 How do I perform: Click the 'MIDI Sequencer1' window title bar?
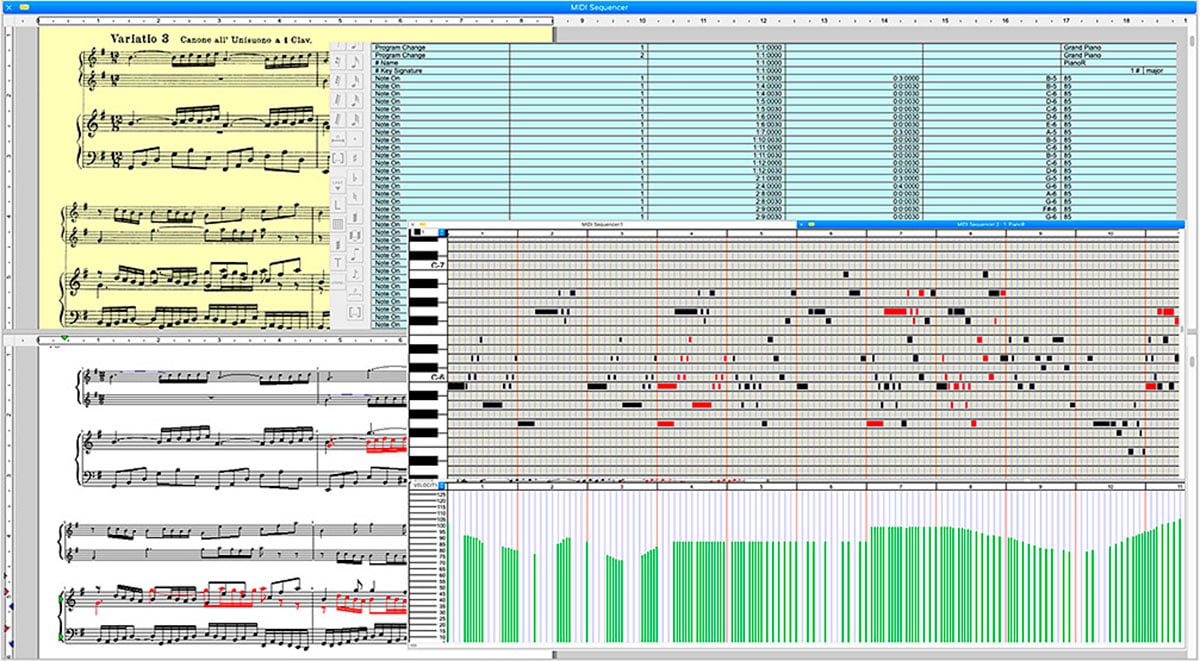pos(602,224)
